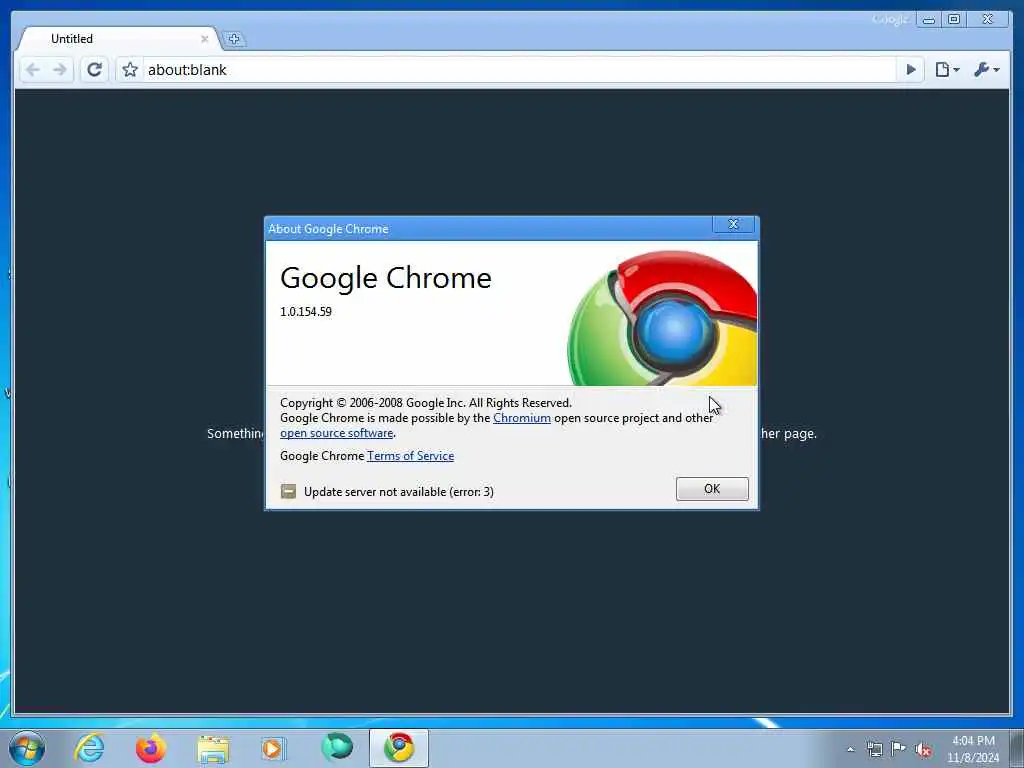
Task: Show hidden system tray icons
Action: (x=850, y=749)
